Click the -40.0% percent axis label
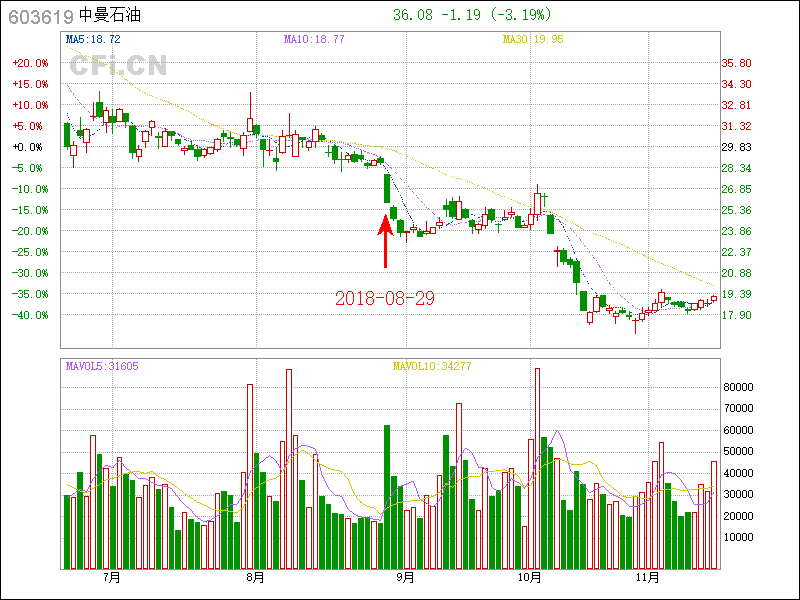Viewport: 800px width, 600px height. [x=31, y=315]
